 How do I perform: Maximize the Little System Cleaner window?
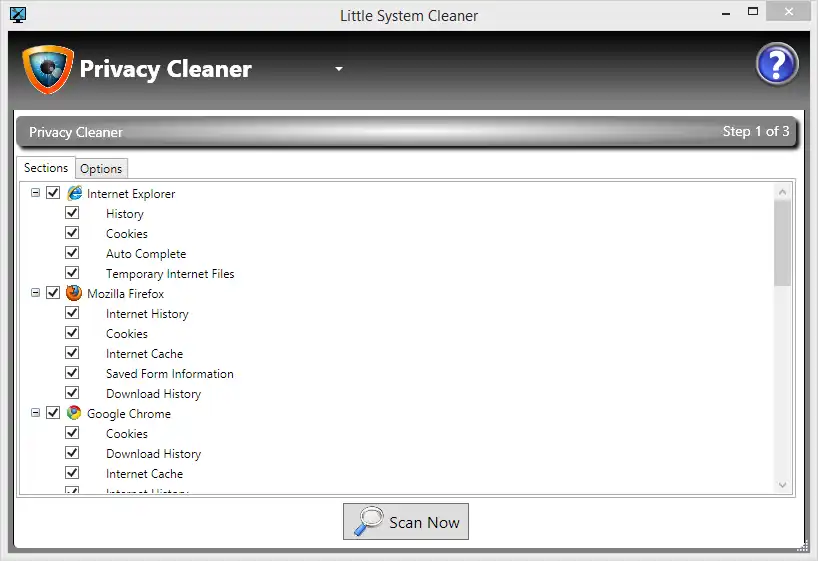click(x=753, y=11)
